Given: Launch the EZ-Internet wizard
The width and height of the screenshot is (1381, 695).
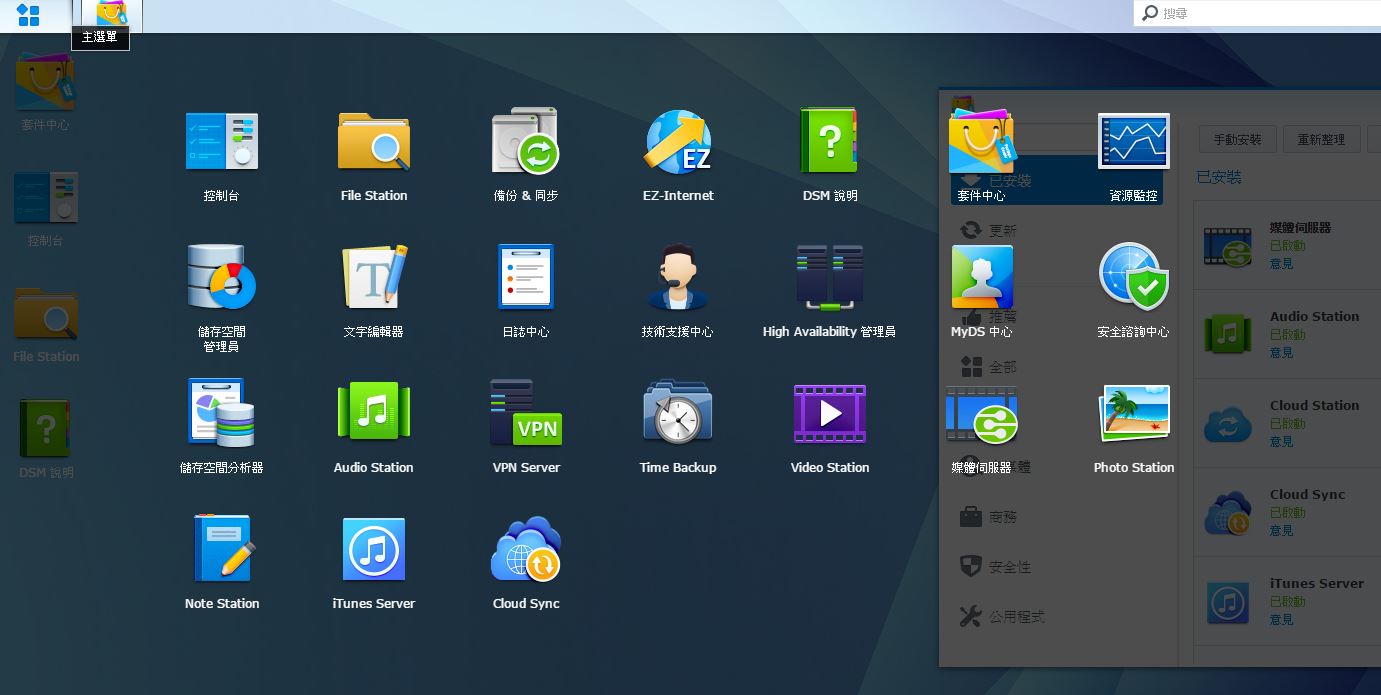Looking at the screenshot, I should (x=678, y=155).
